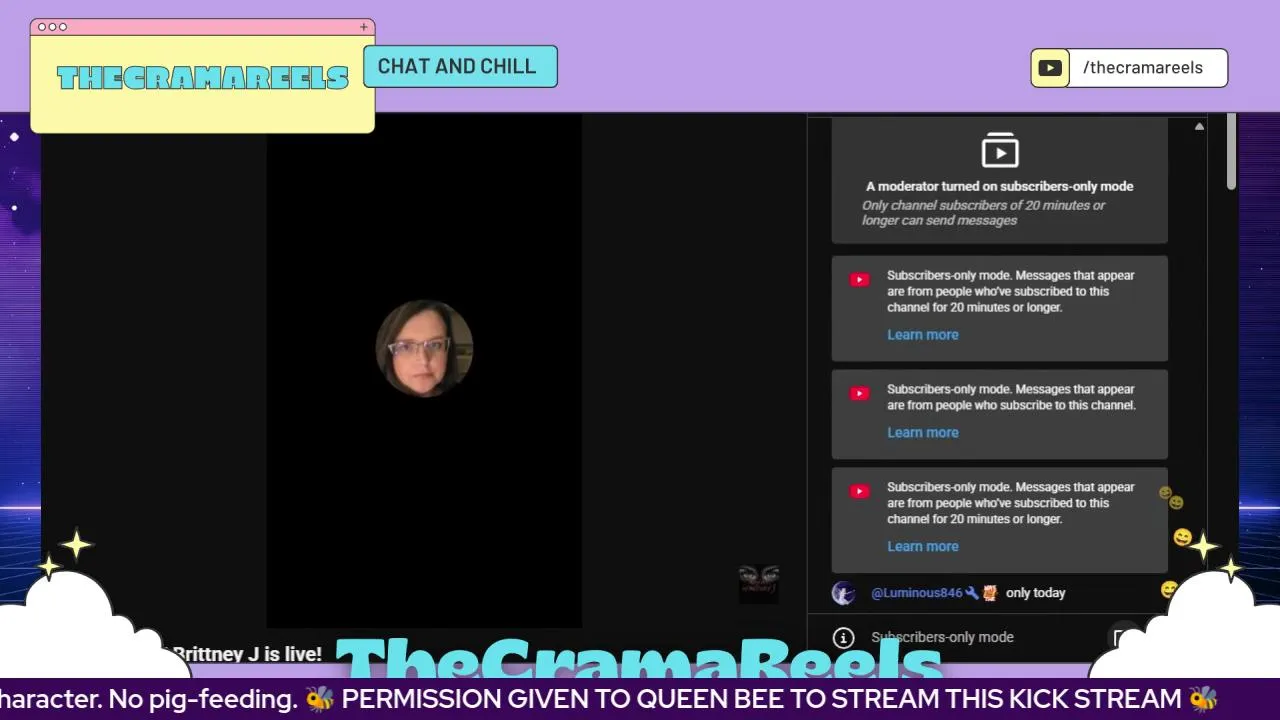
Task: Click the 'only today' chat message
Action: pos(1035,593)
